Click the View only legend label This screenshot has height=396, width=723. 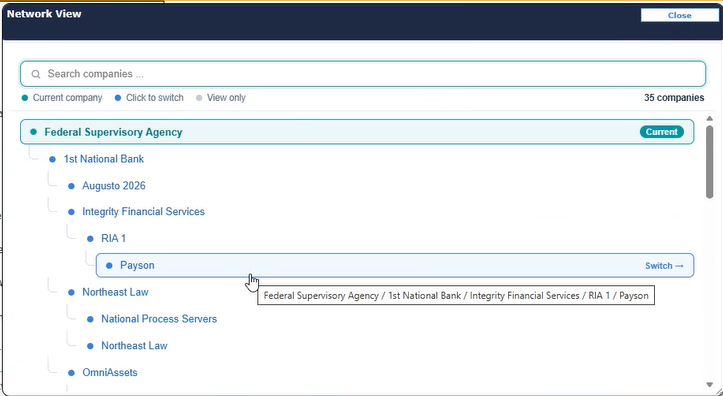[x=226, y=98]
